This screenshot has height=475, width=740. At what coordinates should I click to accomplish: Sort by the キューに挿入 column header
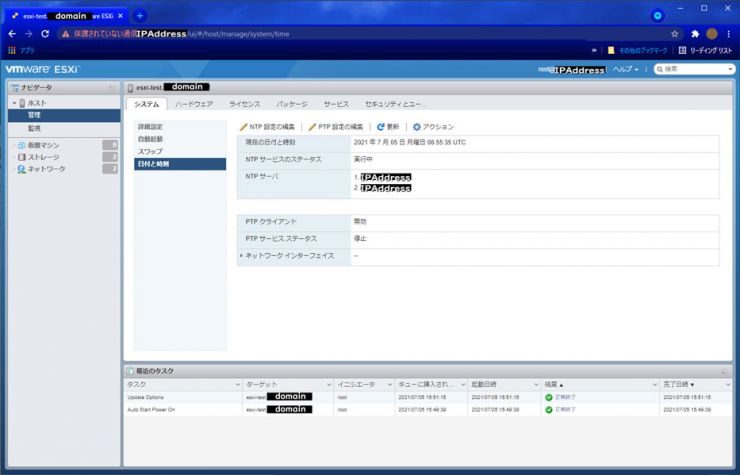pyautogui.click(x=426, y=385)
